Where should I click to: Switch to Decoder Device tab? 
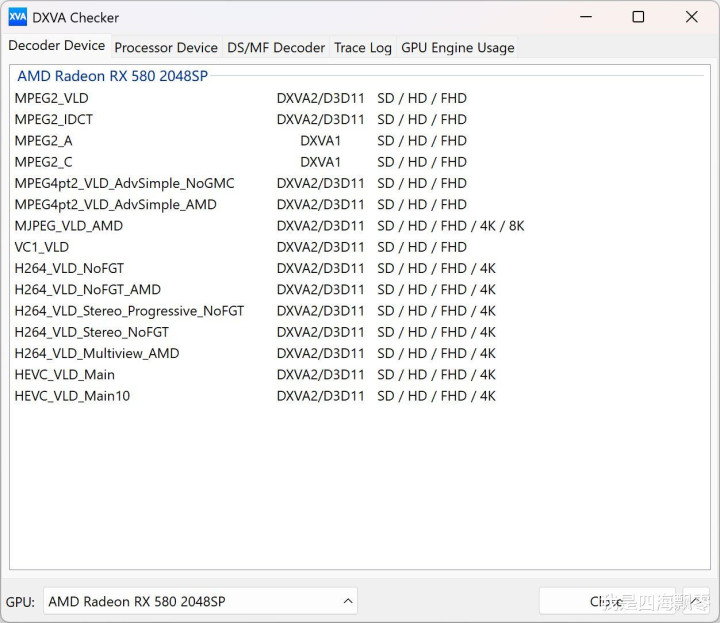pos(56,45)
